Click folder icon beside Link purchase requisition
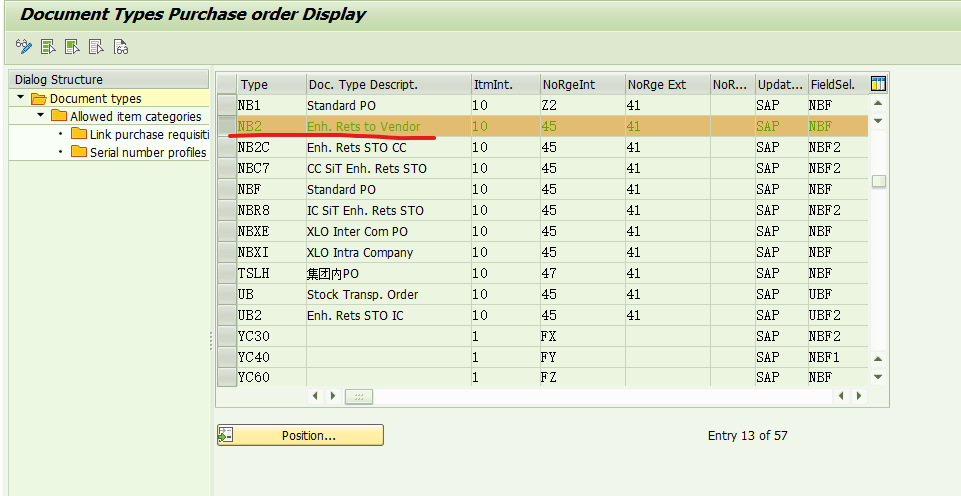 point(79,134)
